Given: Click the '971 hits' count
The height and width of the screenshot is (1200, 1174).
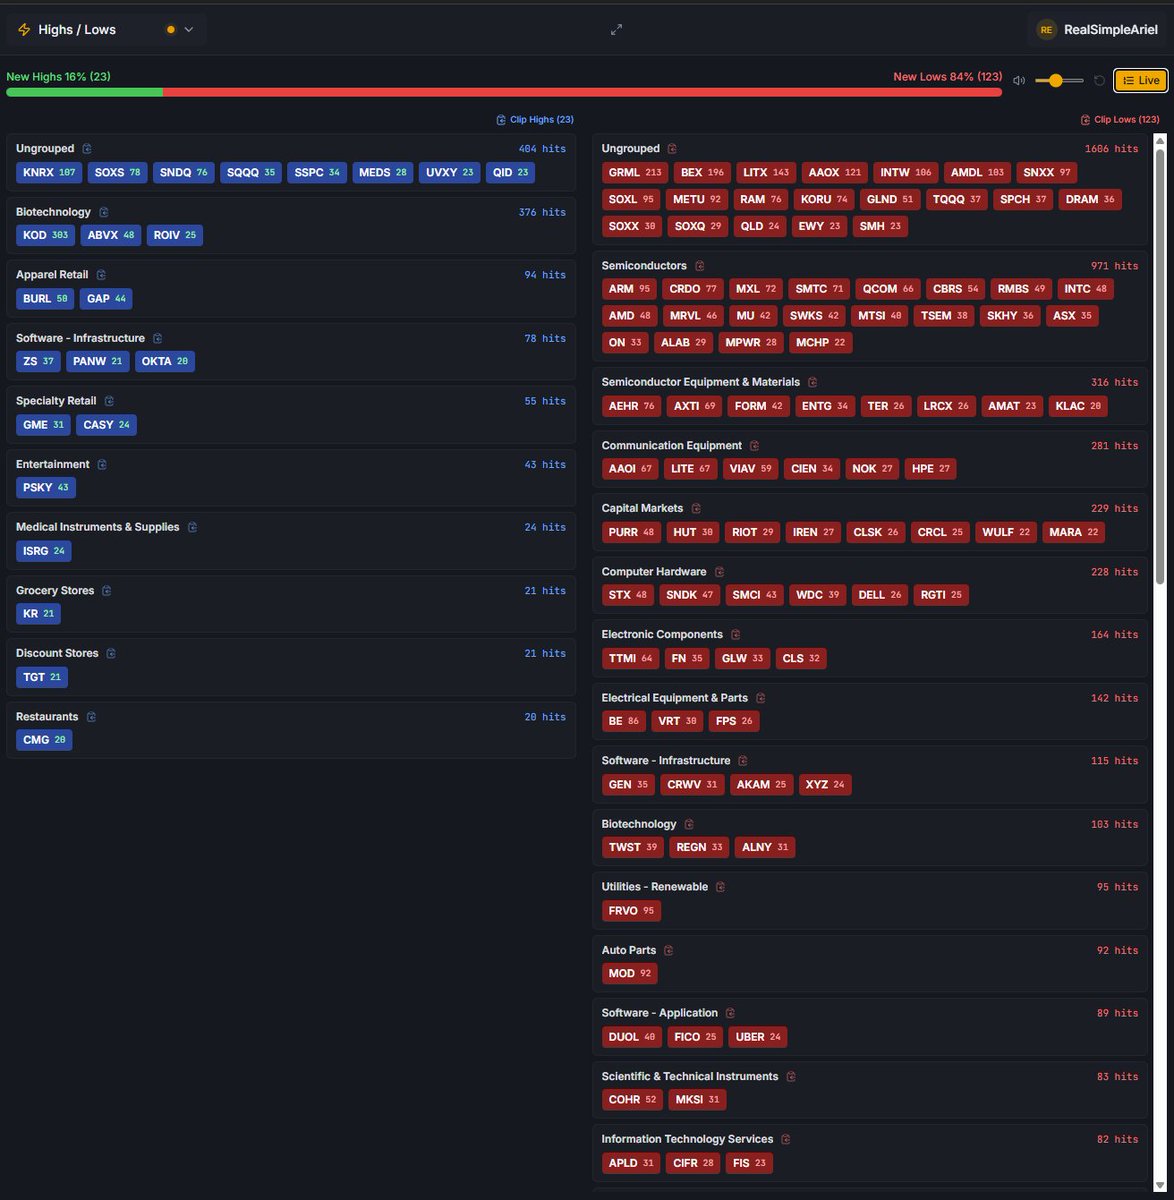Looking at the screenshot, I should pyautogui.click(x=1114, y=266).
